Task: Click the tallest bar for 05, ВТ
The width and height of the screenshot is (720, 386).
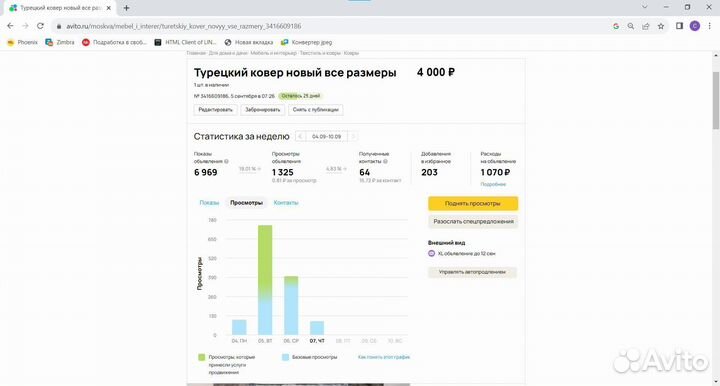Action: [x=265, y=280]
